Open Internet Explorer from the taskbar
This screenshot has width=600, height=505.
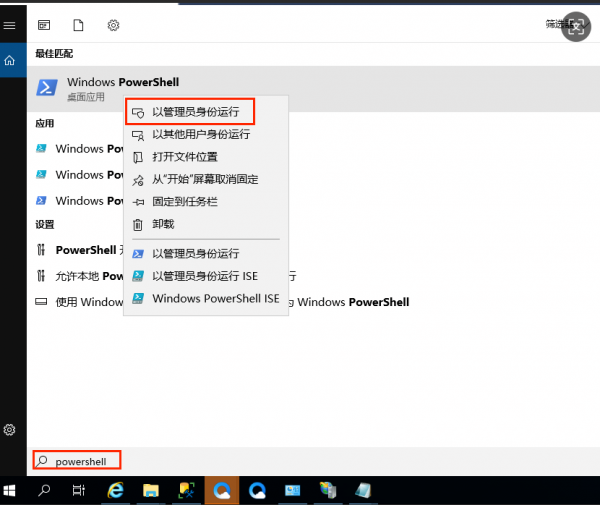click(116, 491)
